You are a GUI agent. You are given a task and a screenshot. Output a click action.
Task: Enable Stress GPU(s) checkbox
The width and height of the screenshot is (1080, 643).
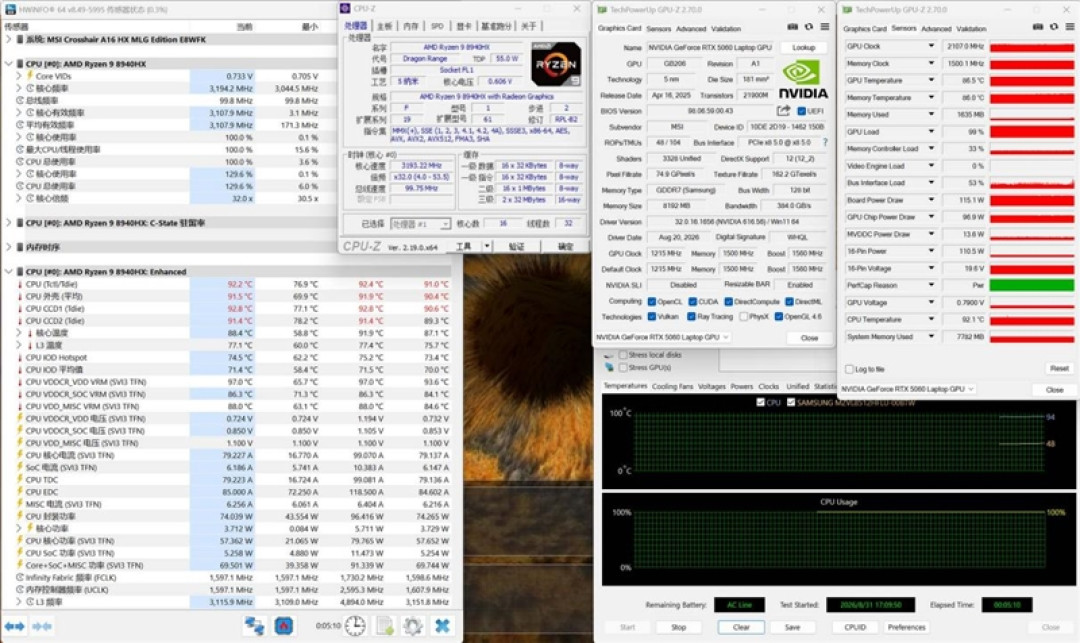pyautogui.click(x=623, y=368)
